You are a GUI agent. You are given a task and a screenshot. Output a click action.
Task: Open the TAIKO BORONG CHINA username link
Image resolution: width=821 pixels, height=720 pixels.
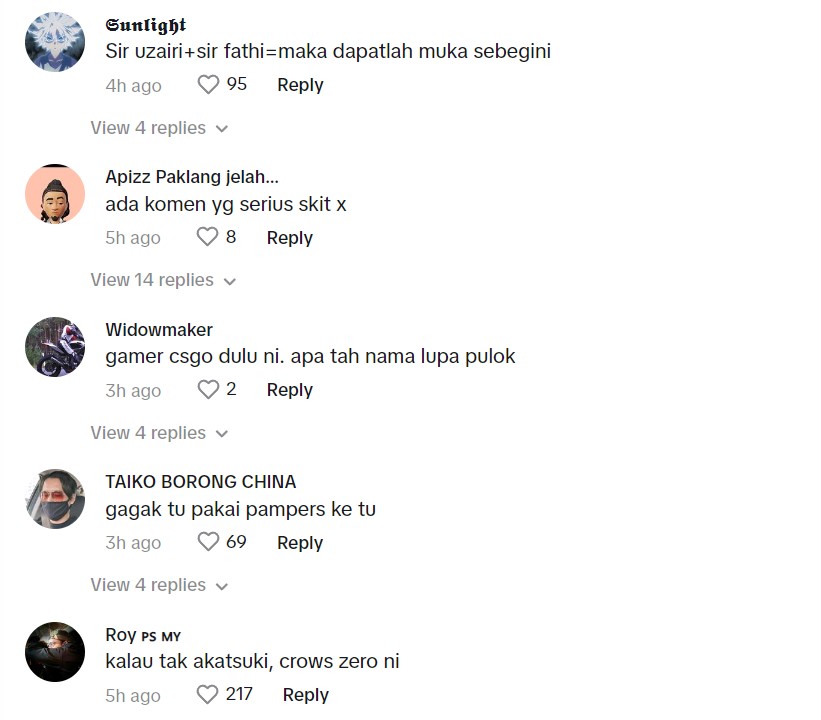(201, 482)
